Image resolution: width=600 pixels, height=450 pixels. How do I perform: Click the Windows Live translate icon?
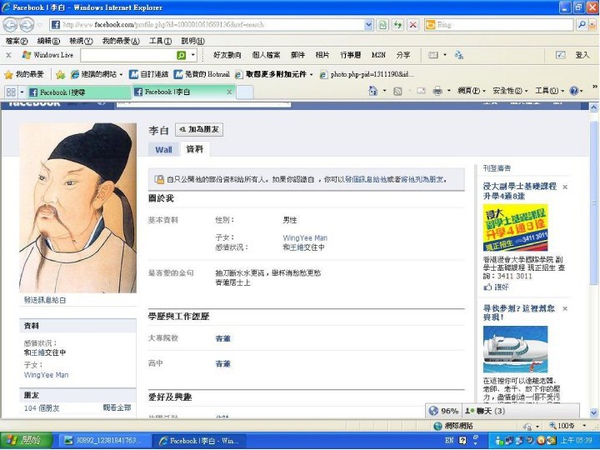459,55
